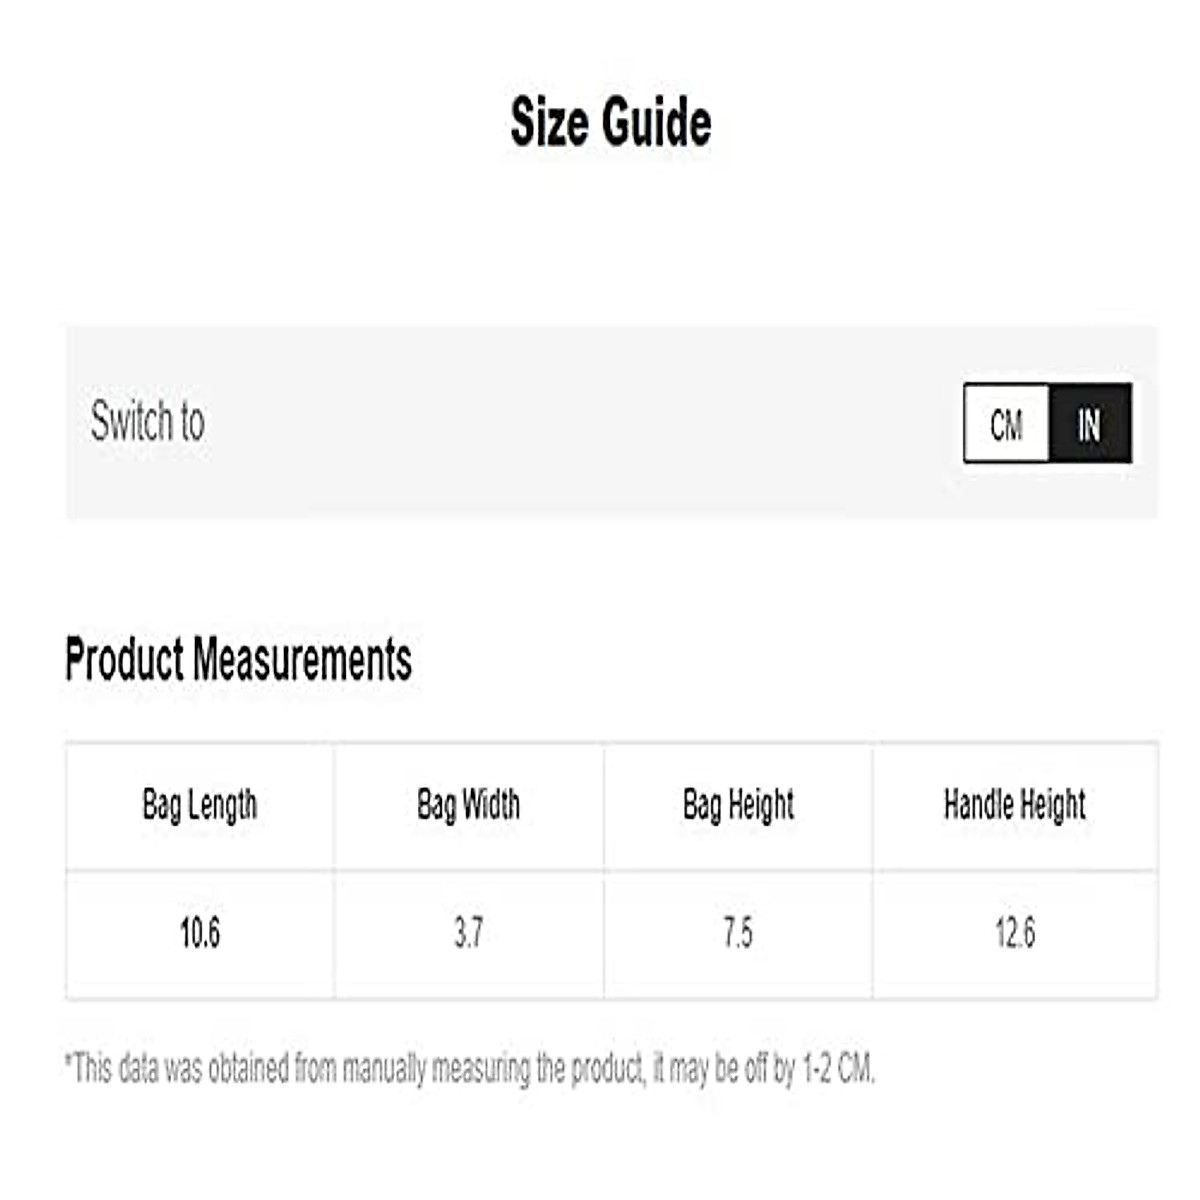
Task: Click the Bag Height column header
Action: (738, 805)
